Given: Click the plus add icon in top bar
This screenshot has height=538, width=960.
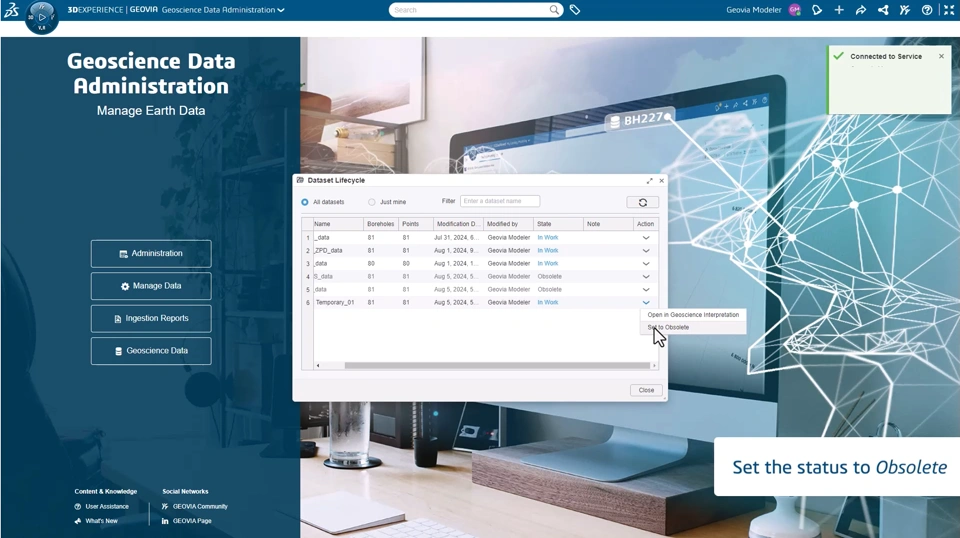Looking at the screenshot, I should click(839, 10).
